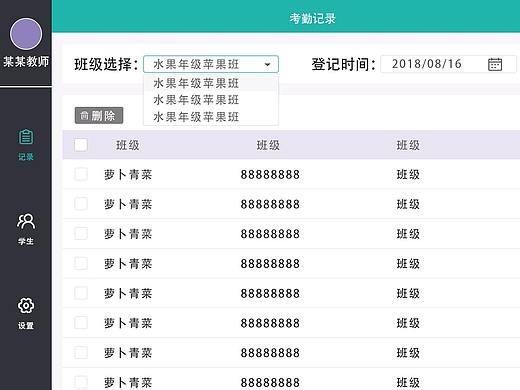The image size is (520, 390).
Task: Check the sixth 萝卜青菜 row checkbox
Action: [81, 323]
